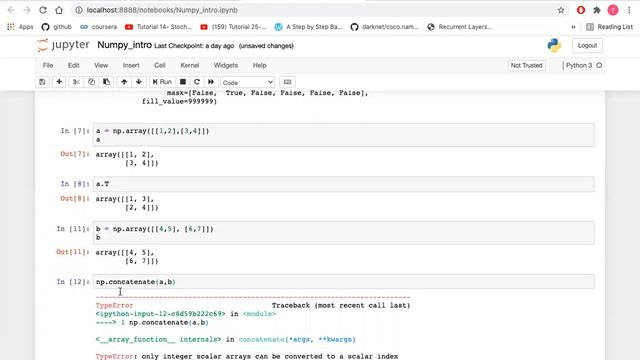640x360 pixels.
Task: Go back with browser back arrow
Action: point(11,10)
